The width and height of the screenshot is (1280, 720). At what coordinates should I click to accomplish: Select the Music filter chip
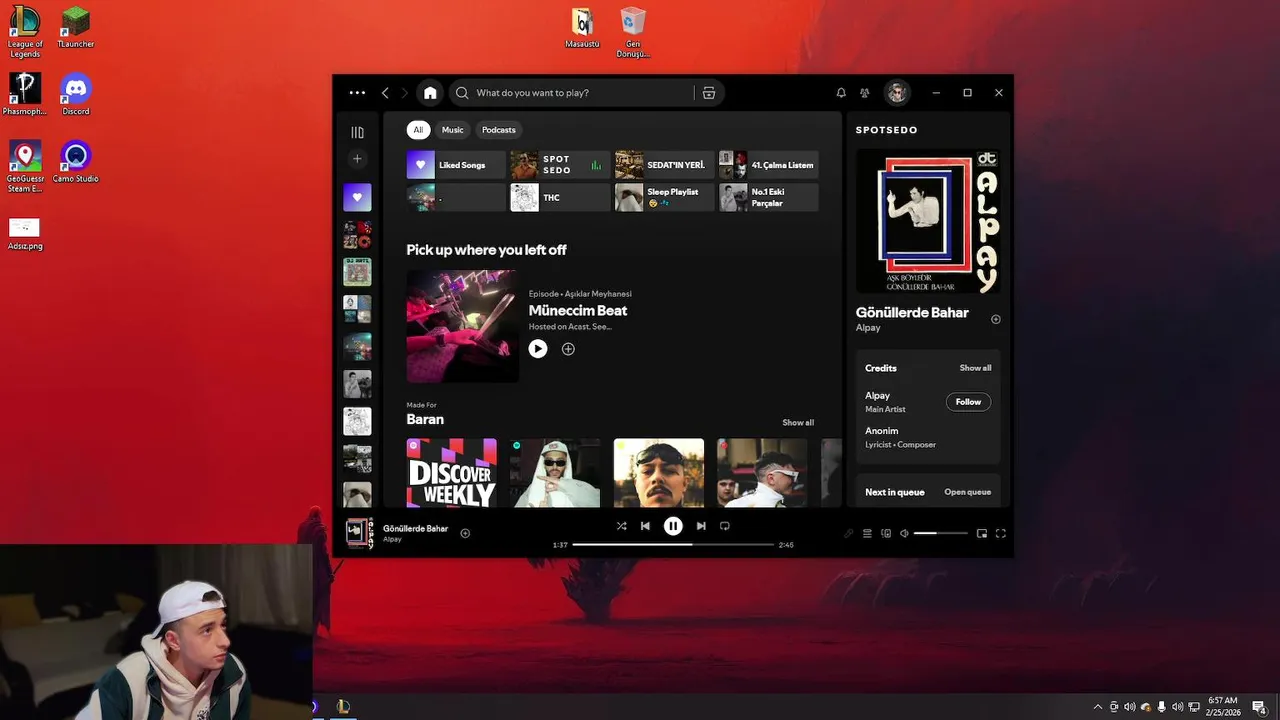(x=453, y=130)
